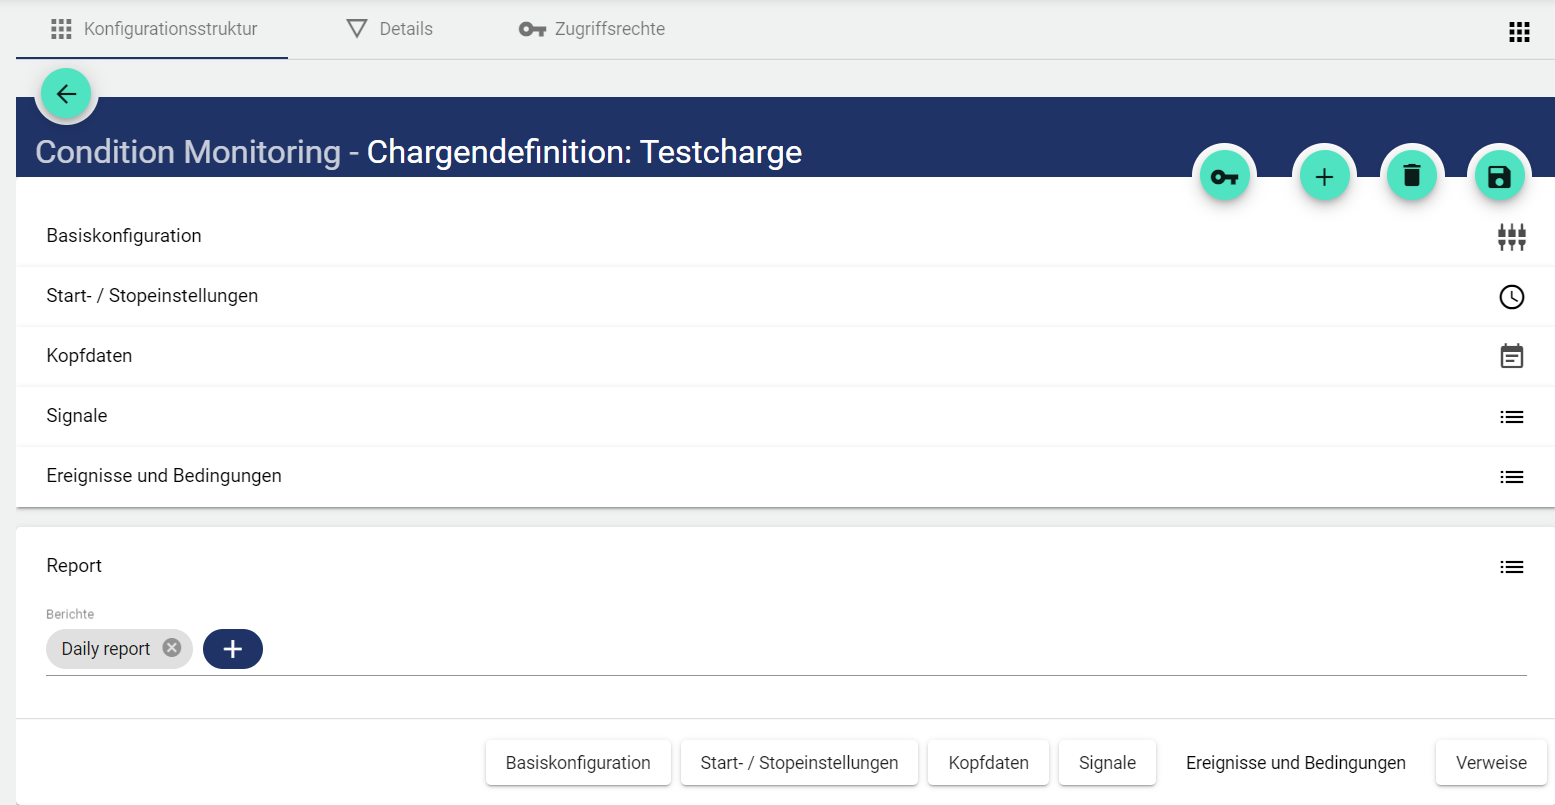
Task: Click the key access rights floating button
Action: pos(1224,177)
